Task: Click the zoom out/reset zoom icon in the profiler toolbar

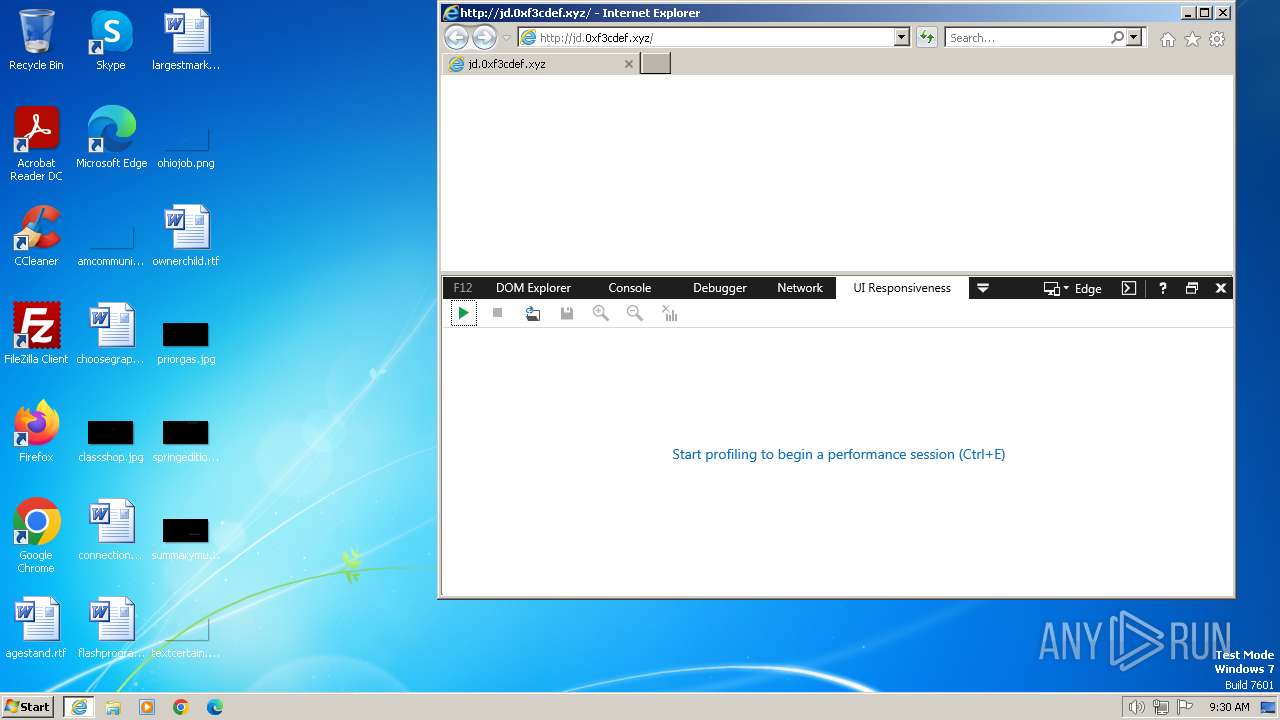Action: click(x=634, y=313)
